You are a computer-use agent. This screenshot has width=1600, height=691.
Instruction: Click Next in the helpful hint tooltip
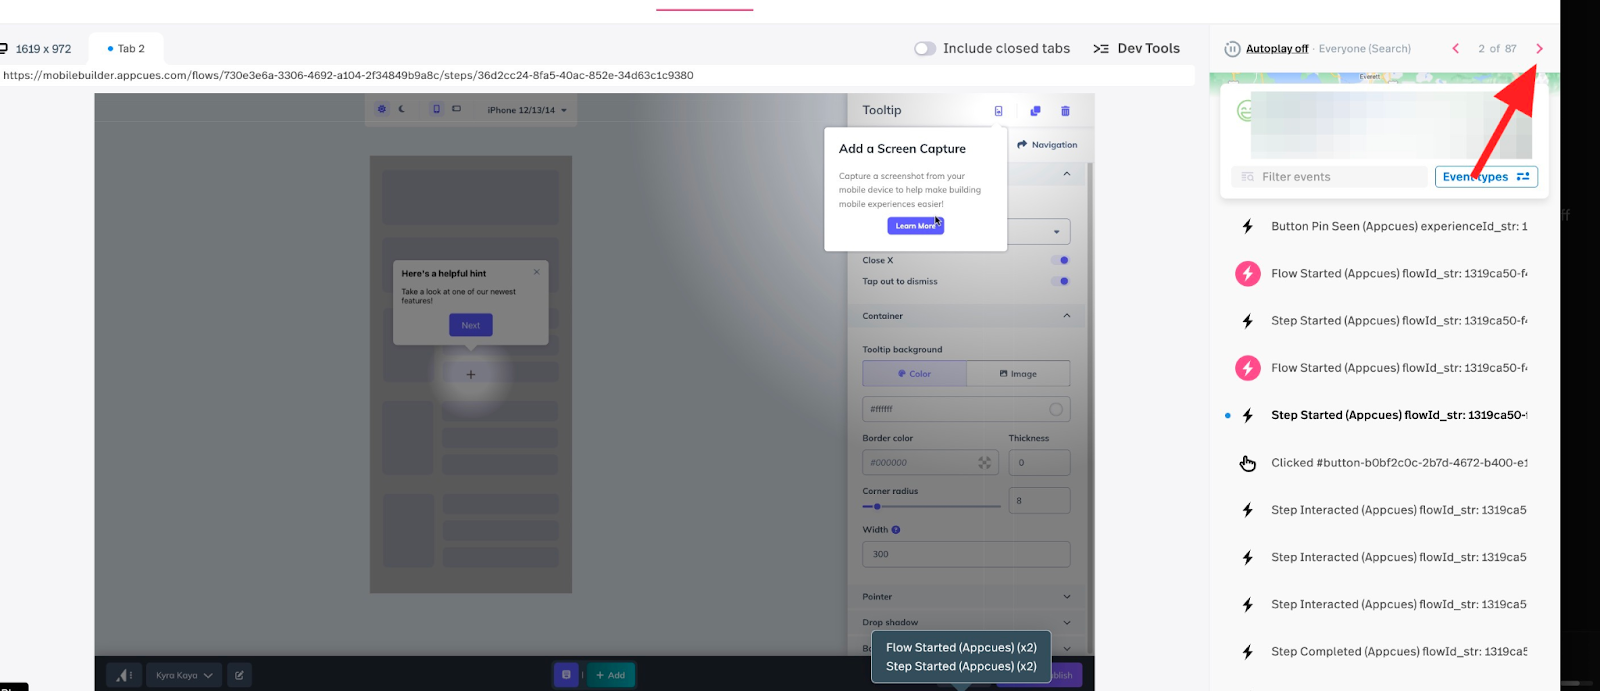pyautogui.click(x=471, y=325)
